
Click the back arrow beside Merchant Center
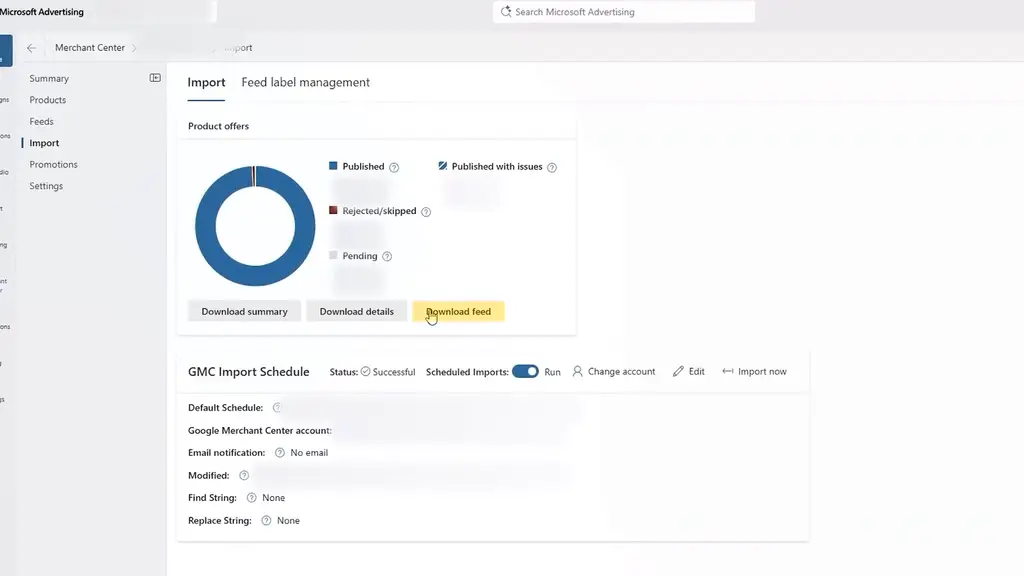[x=31, y=48]
